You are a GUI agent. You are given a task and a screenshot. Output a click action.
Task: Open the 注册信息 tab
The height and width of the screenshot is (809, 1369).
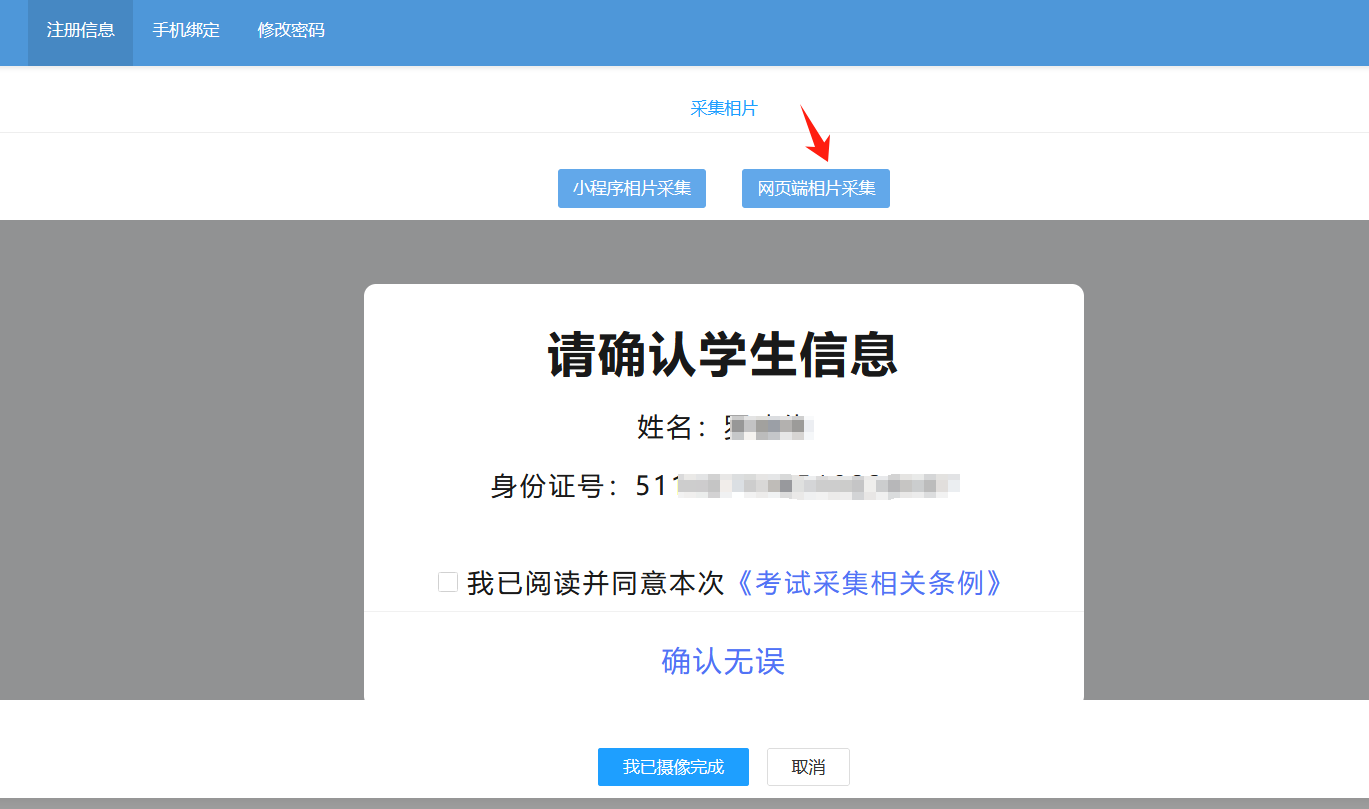[x=80, y=30]
